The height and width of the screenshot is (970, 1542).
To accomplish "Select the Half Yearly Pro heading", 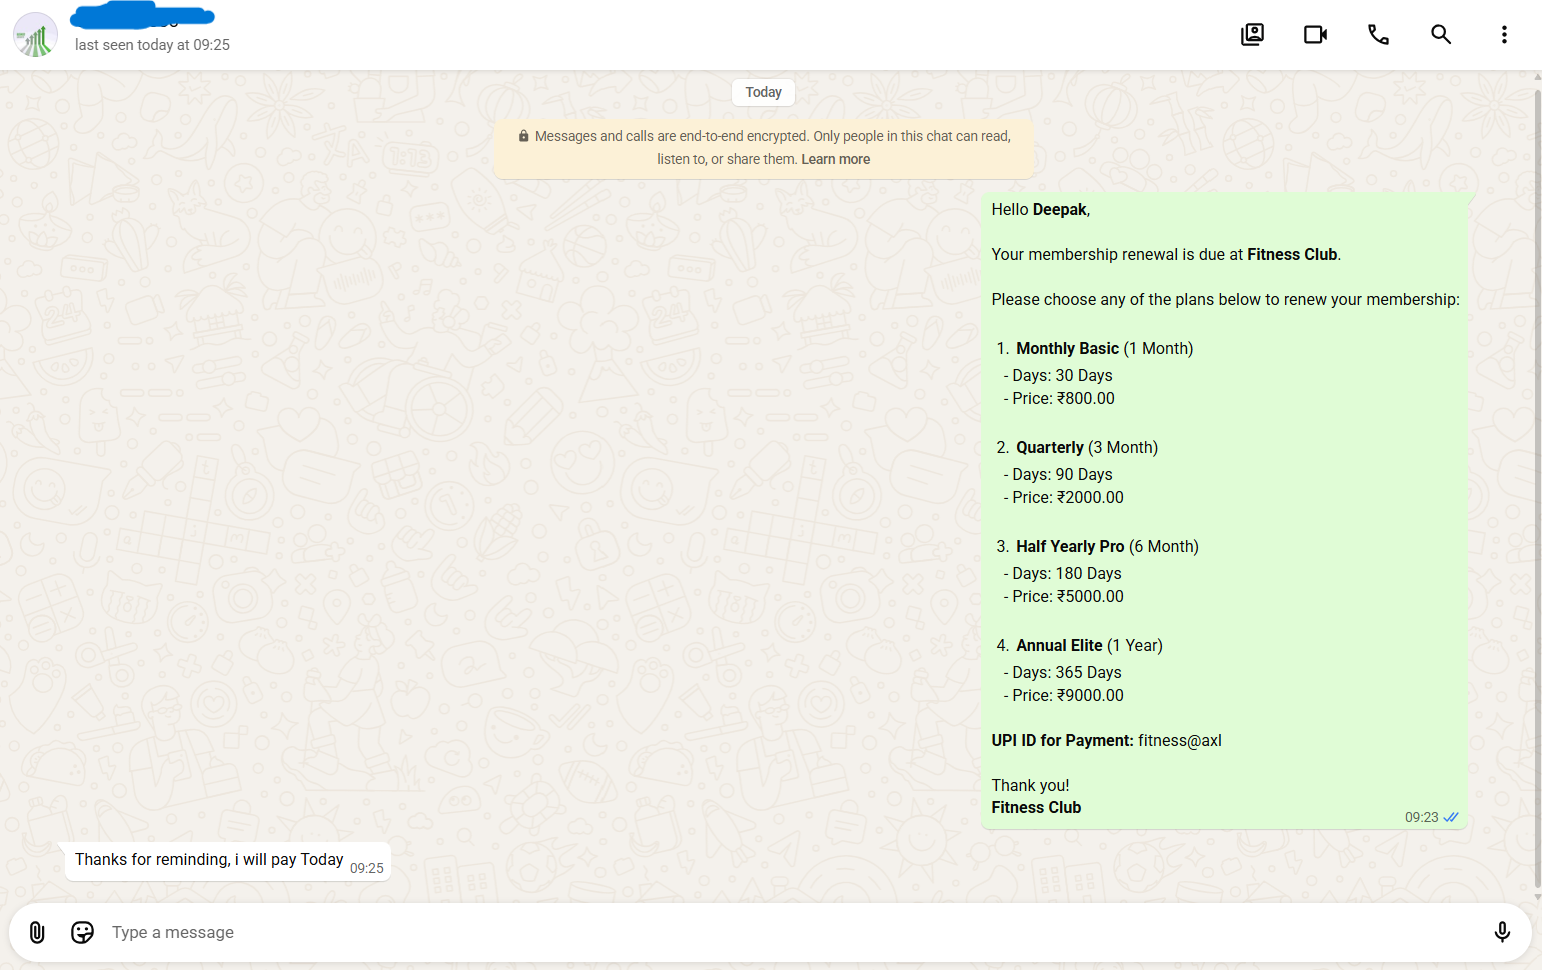I will point(1070,546).
